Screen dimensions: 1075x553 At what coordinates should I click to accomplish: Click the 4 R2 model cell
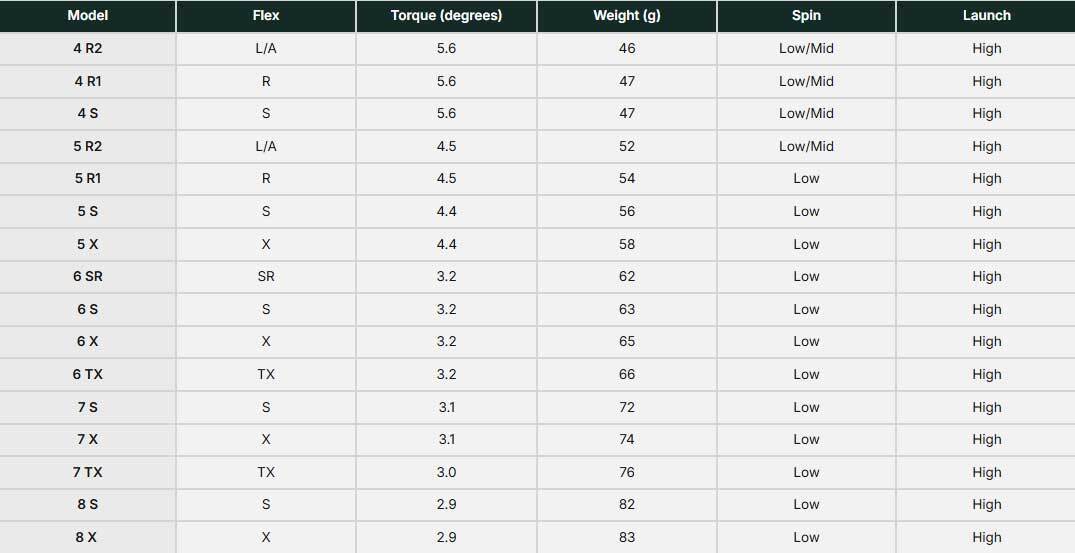pyautogui.click(x=88, y=49)
